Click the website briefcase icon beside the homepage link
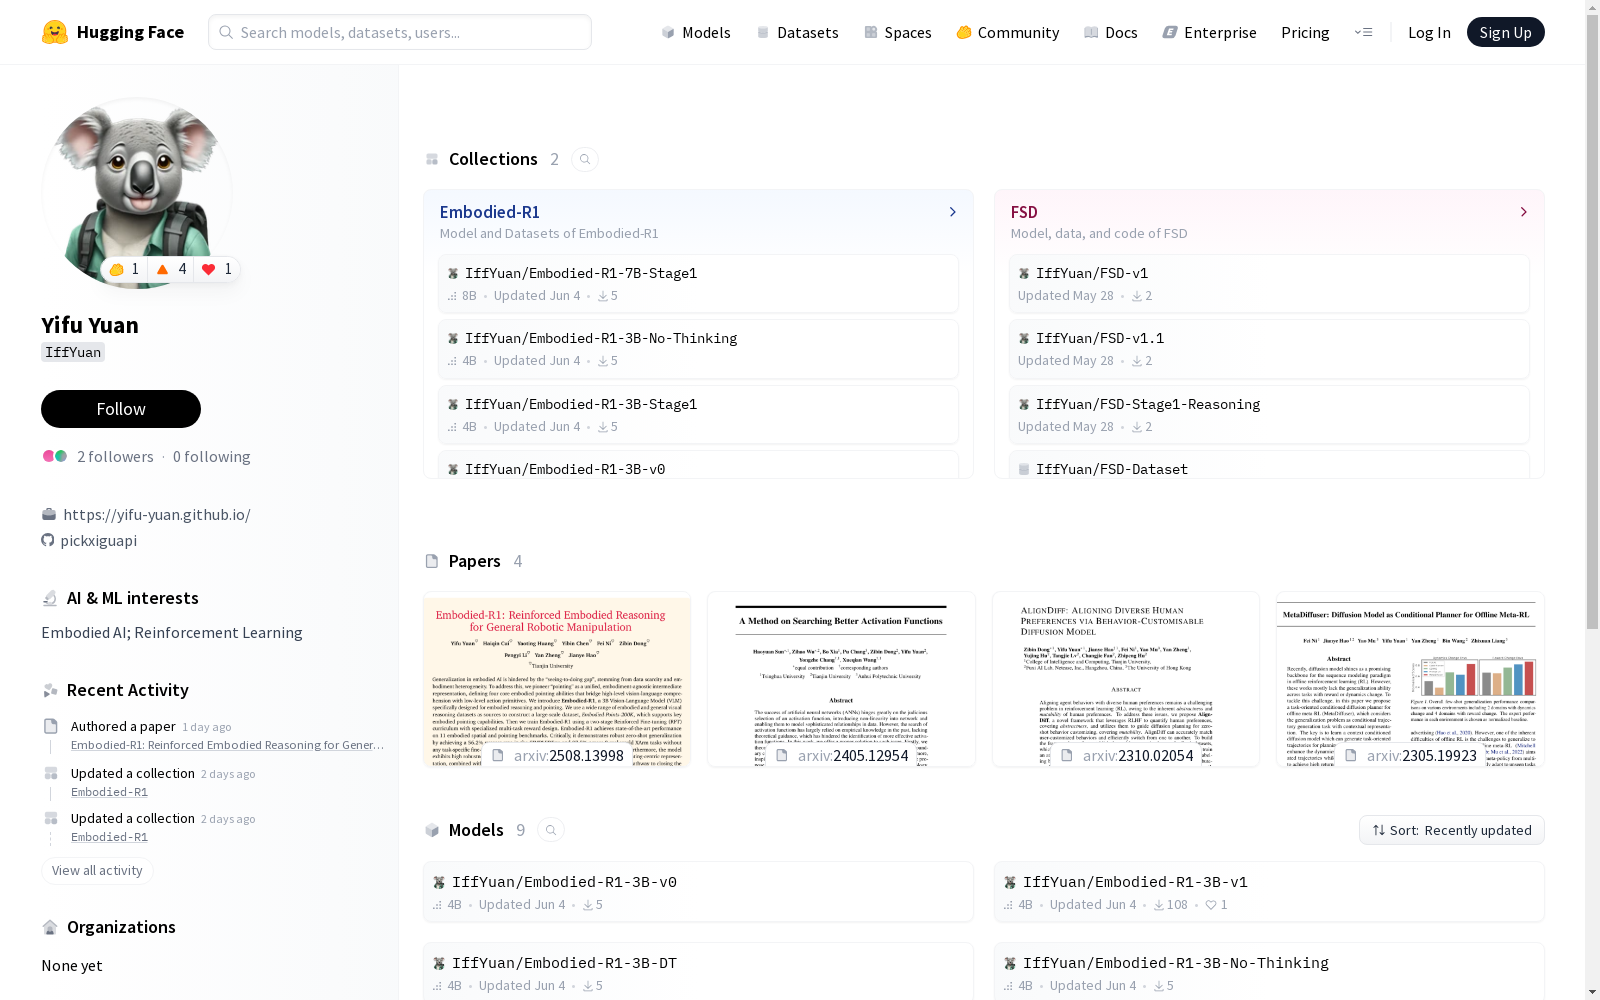This screenshot has height=1000, width=1600. (x=49, y=514)
